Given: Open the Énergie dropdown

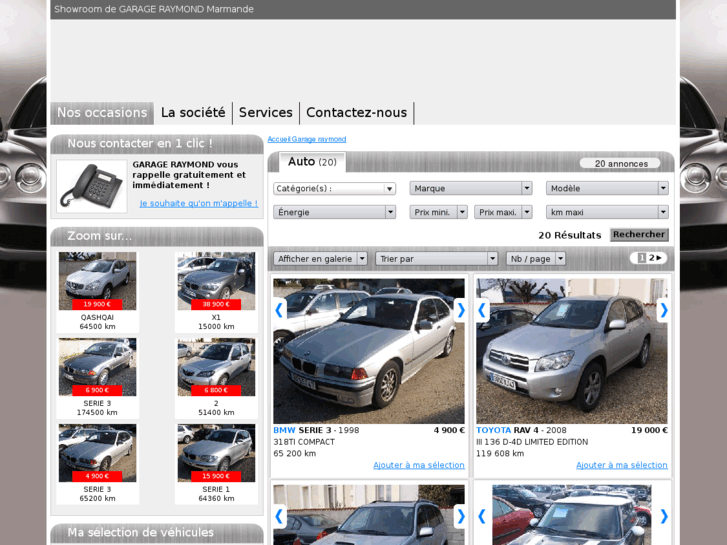Looking at the screenshot, I should tap(334, 212).
